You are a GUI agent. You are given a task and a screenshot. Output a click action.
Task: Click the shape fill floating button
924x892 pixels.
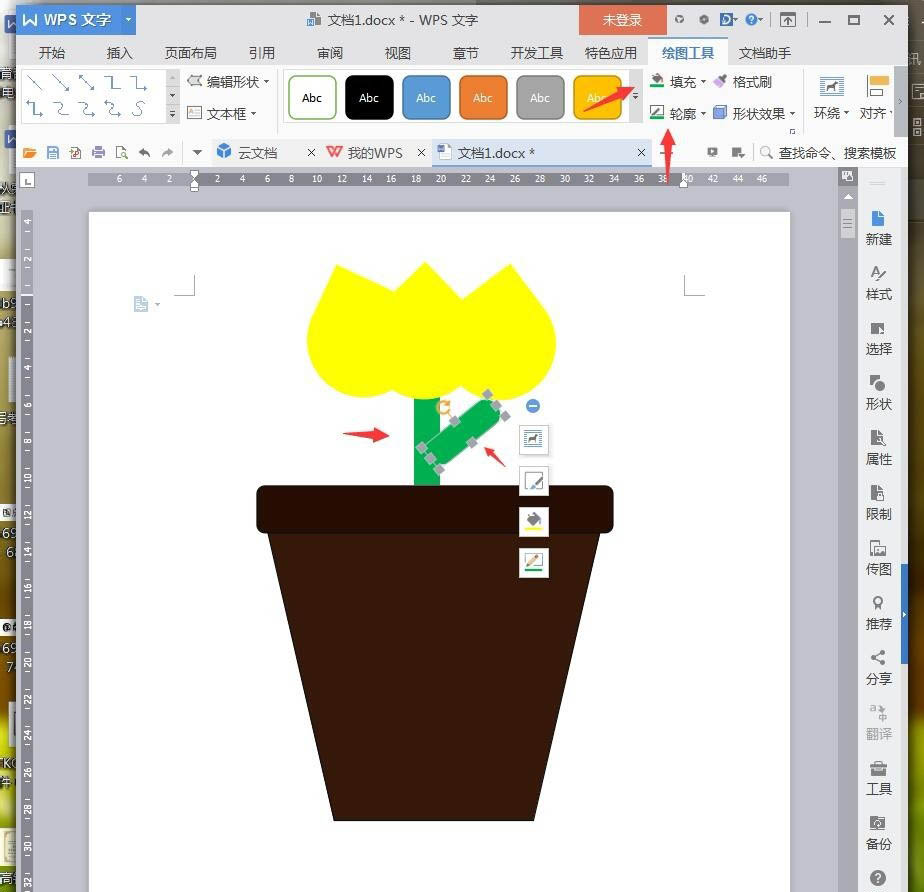click(533, 521)
